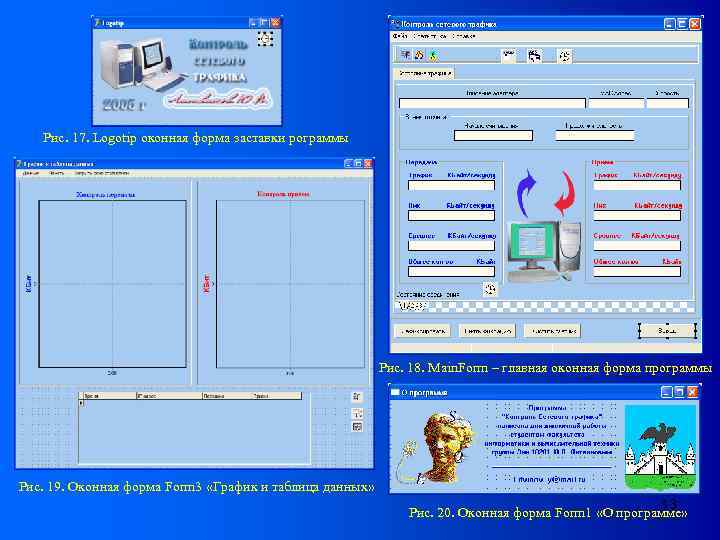Focus blue Трафик field in Передача group
Screen dimensions: 720x540
[x=451, y=185]
